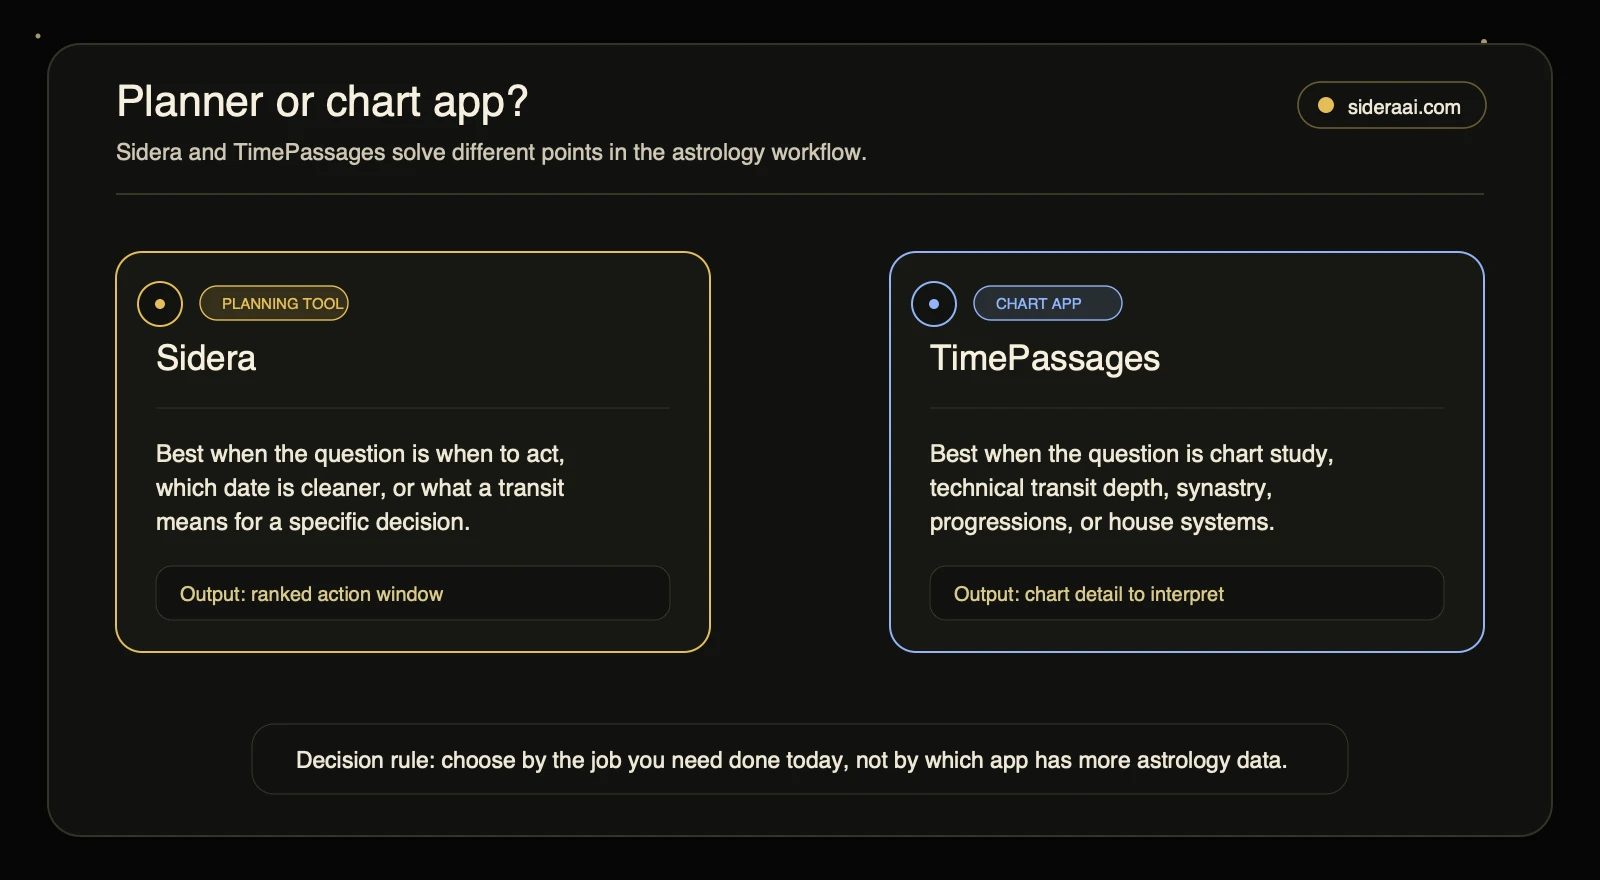Image resolution: width=1600 pixels, height=880 pixels.
Task: Click the Output: ranked action window field
Action: point(413,593)
